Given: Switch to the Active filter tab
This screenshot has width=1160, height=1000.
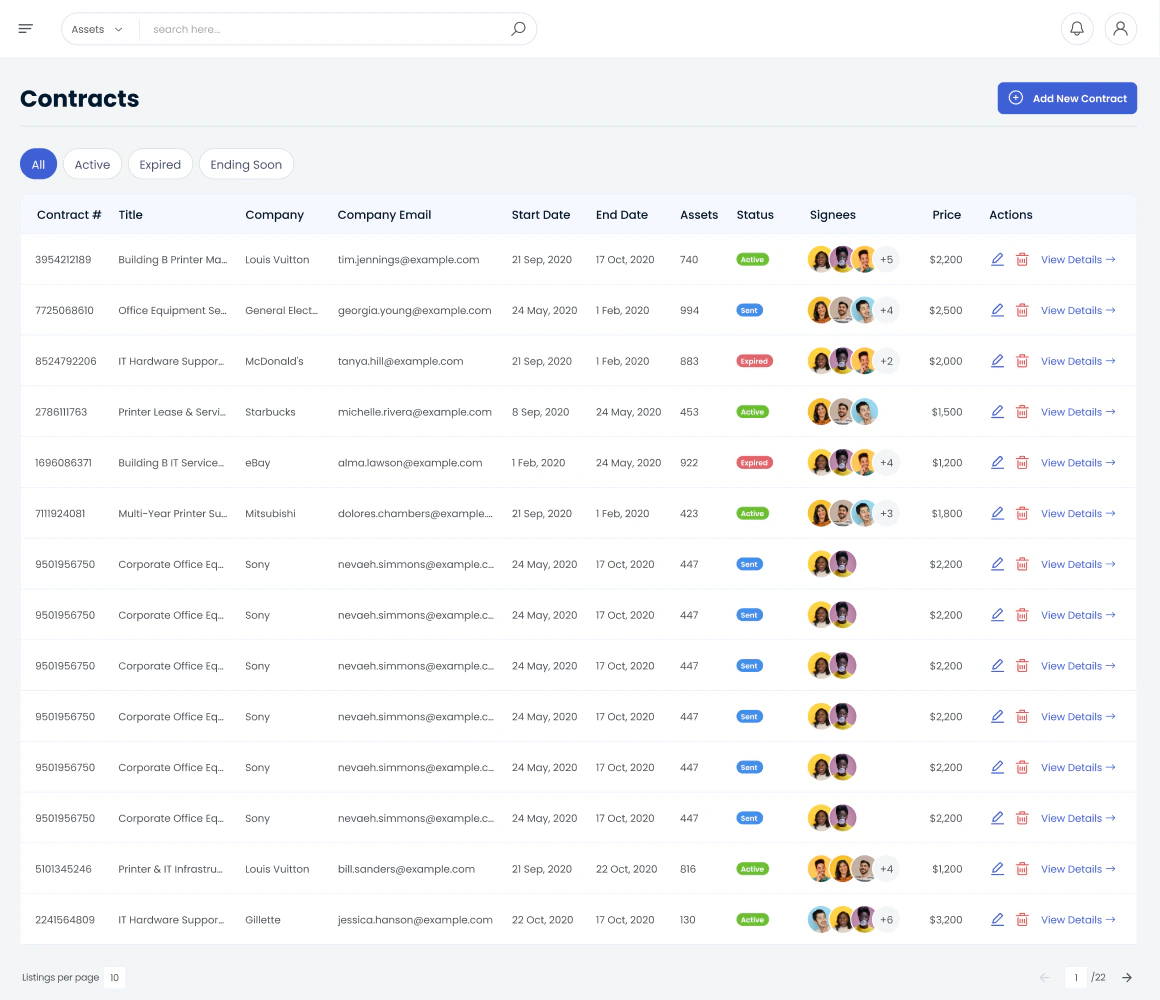Looking at the screenshot, I should [92, 164].
